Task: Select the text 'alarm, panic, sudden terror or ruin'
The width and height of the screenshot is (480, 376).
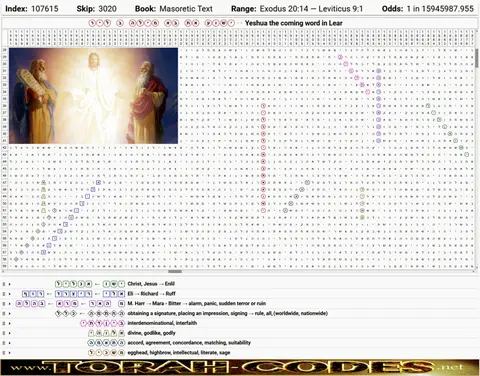Action: coord(227,303)
